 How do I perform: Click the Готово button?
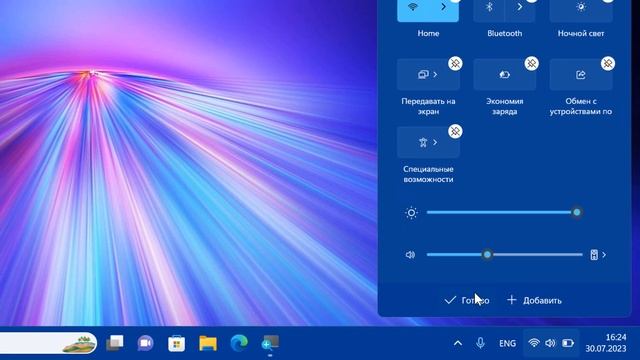tap(467, 300)
